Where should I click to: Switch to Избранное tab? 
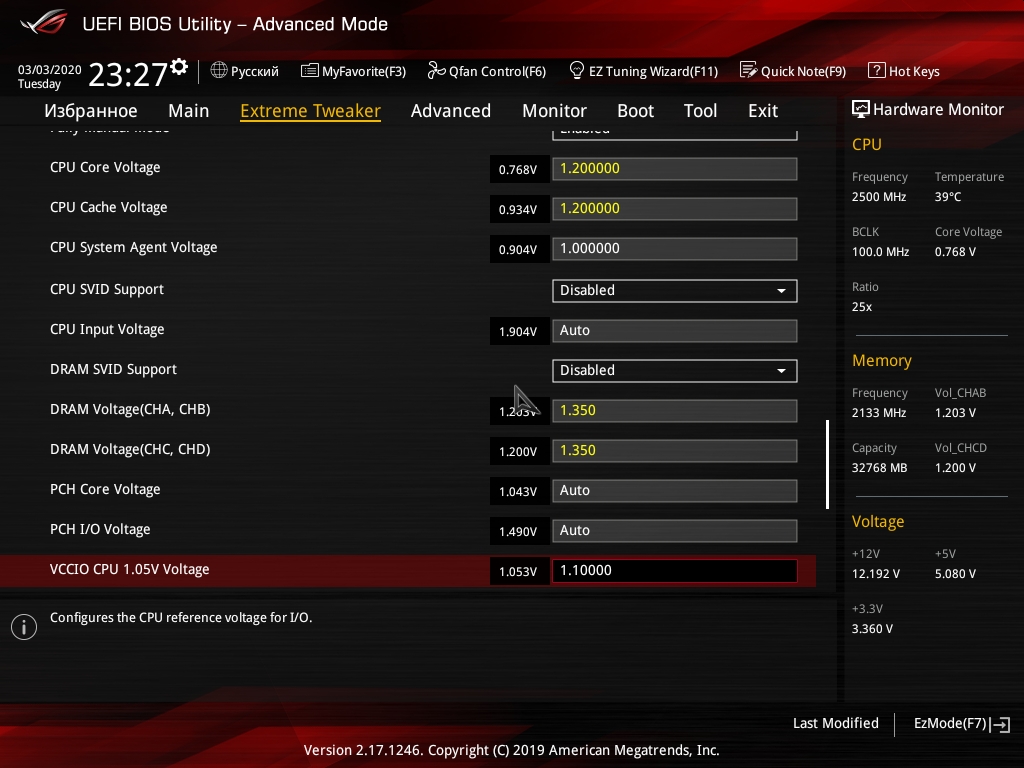(x=91, y=111)
